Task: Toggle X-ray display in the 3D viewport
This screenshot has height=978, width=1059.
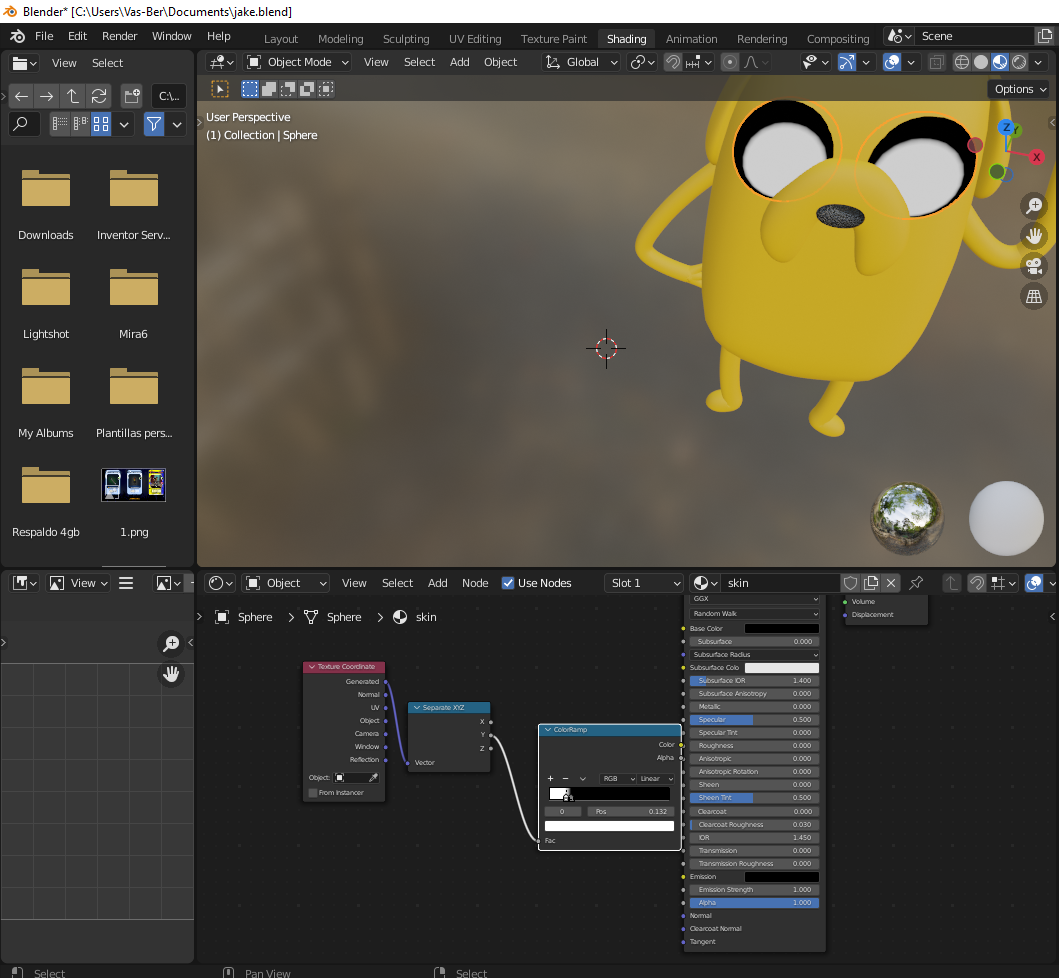Action: coord(936,63)
